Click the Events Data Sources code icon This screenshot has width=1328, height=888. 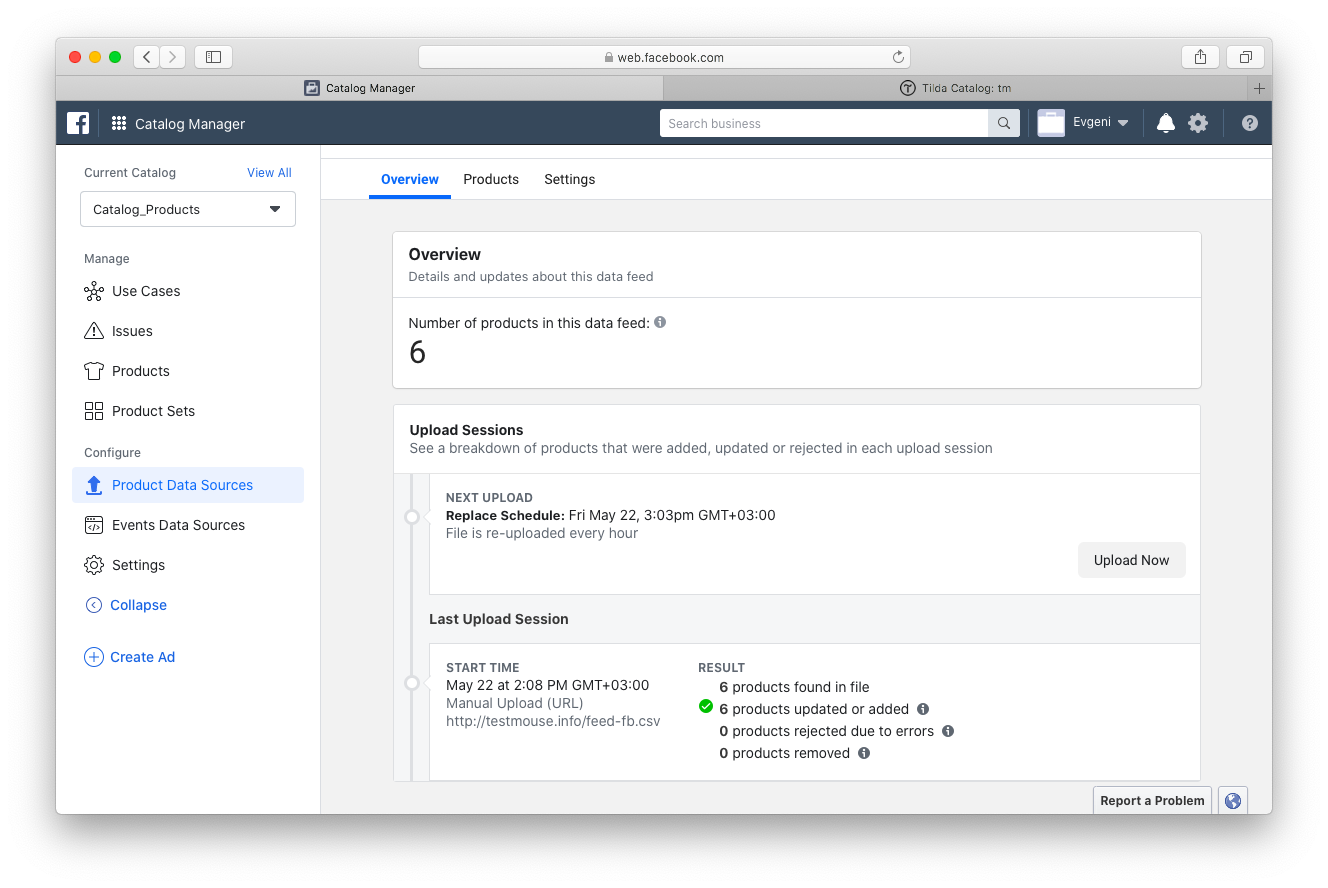(x=94, y=525)
